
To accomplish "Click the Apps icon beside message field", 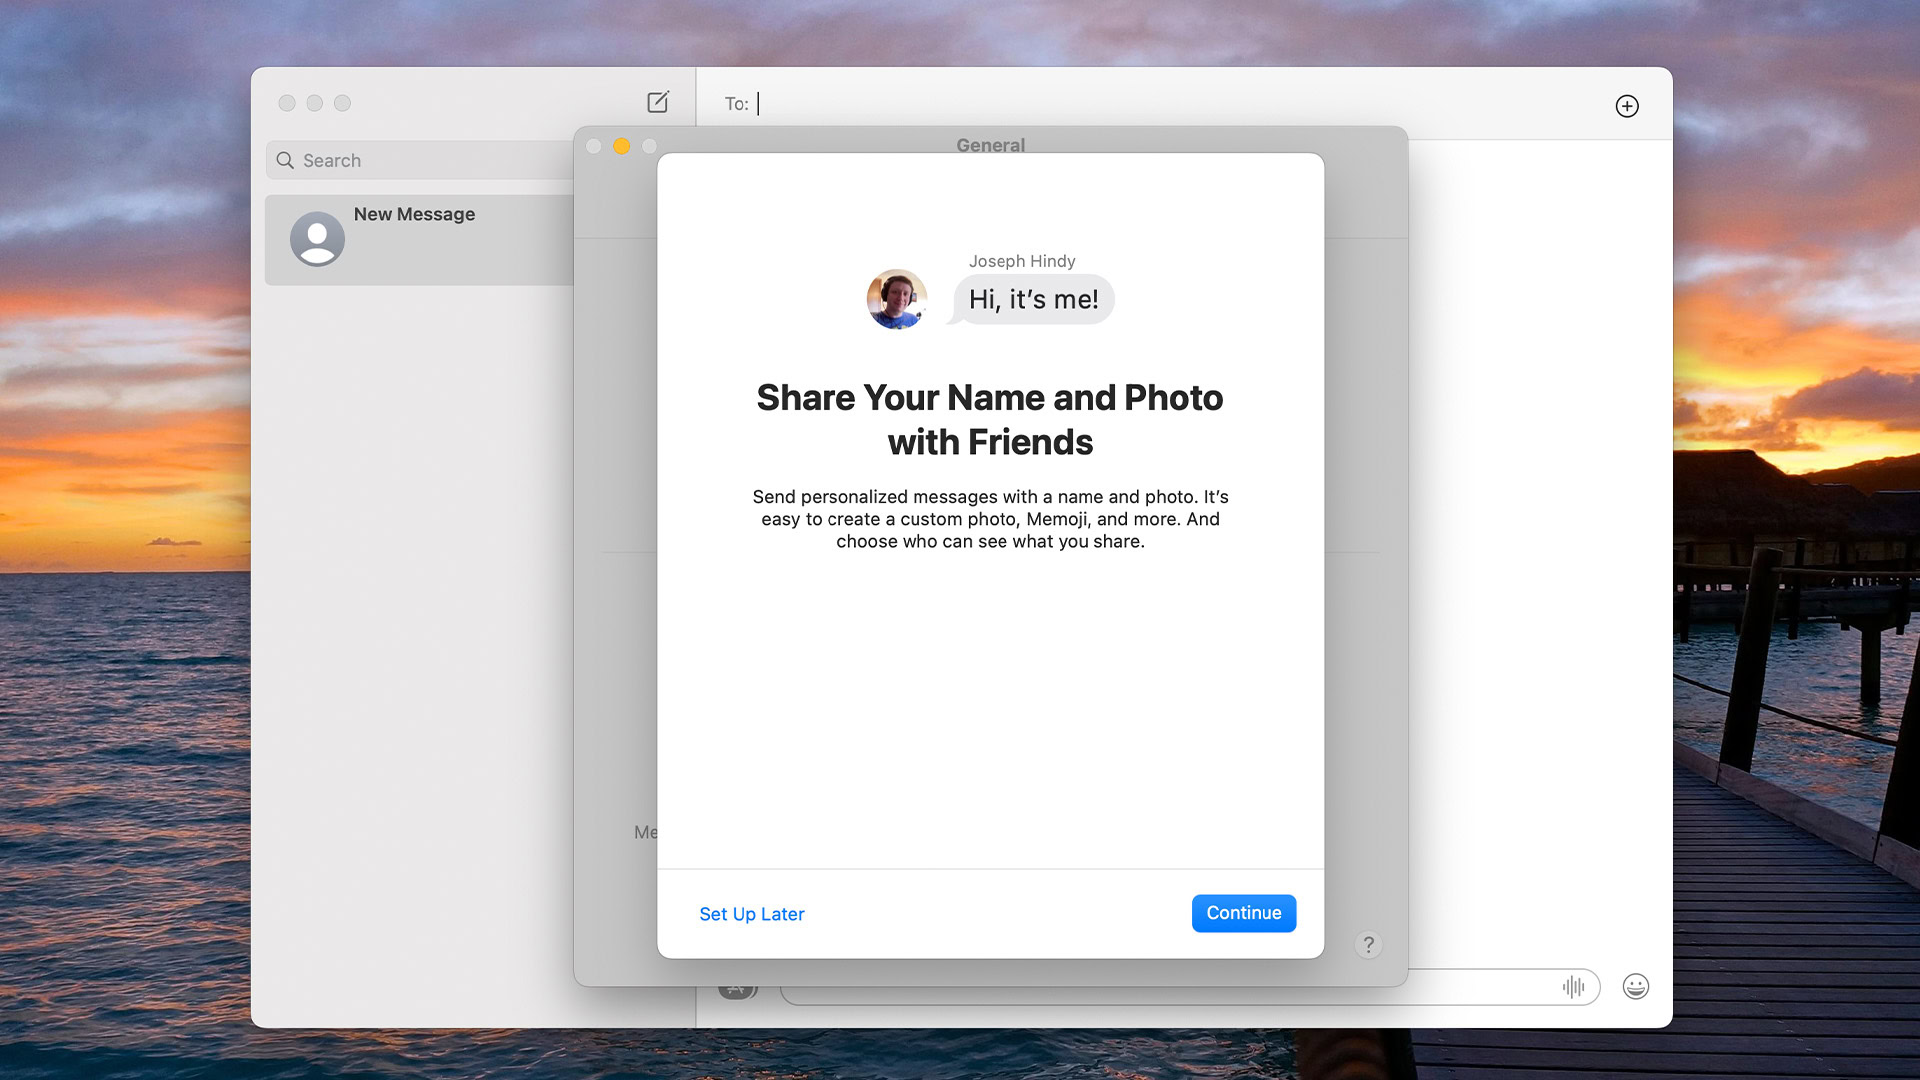I will coord(737,991).
